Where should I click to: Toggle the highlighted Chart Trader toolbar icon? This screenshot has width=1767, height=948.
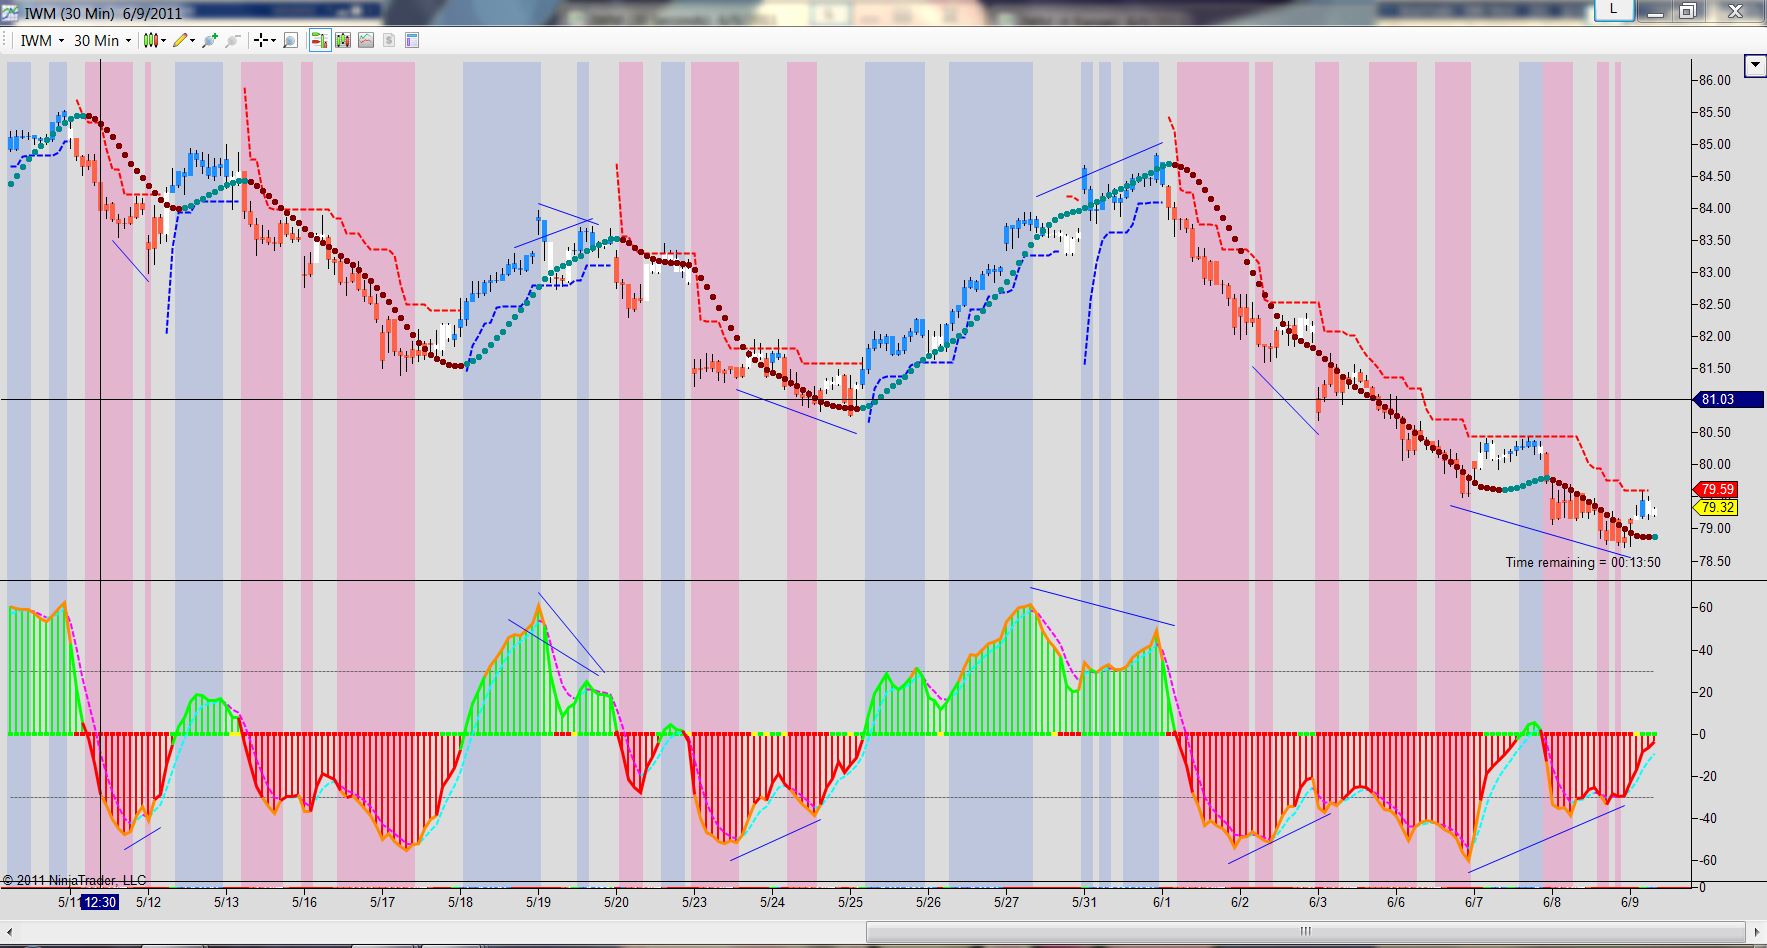(x=320, y=40)
